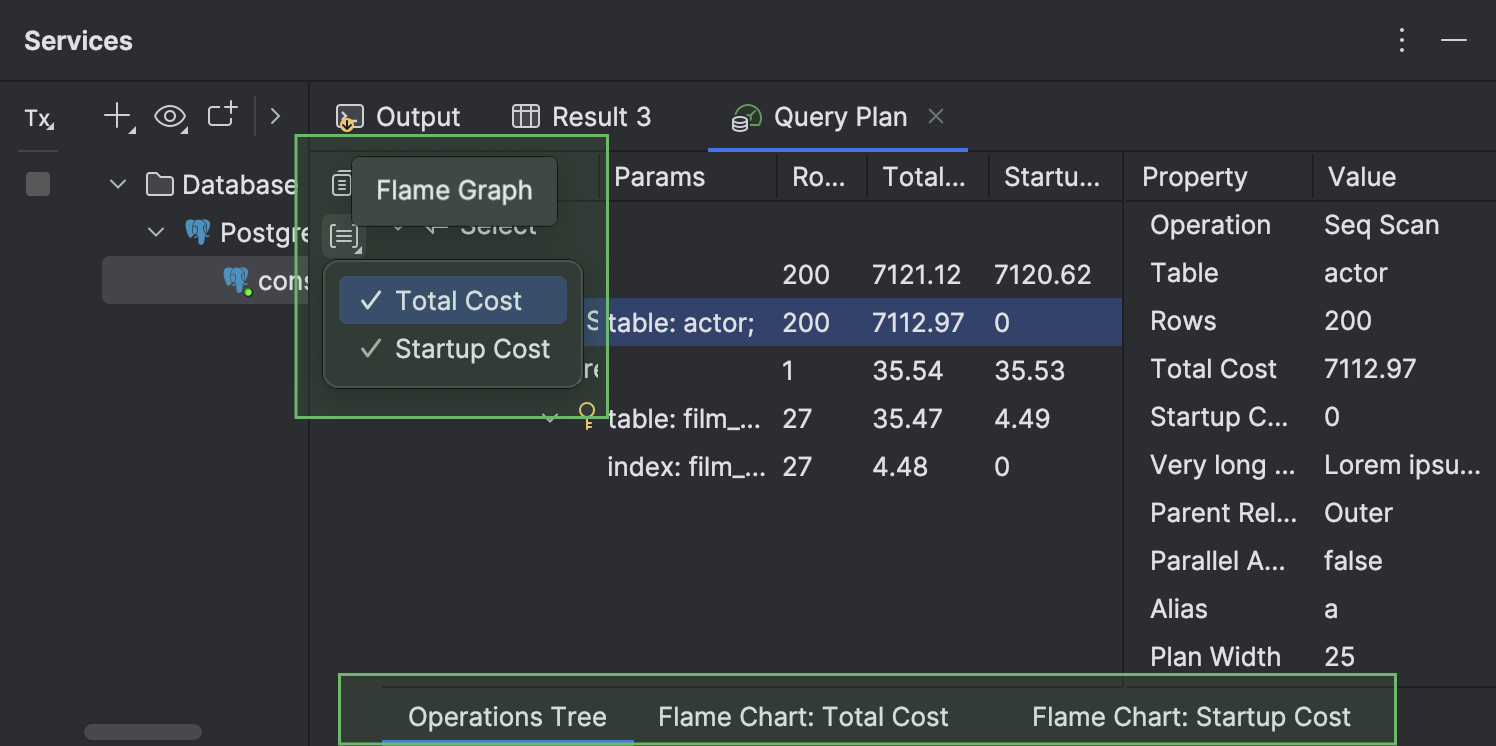This screenshot has height=746, width=1496.
Task: Click the horizontal scrollbar in the Services tree
Action: 143,733
